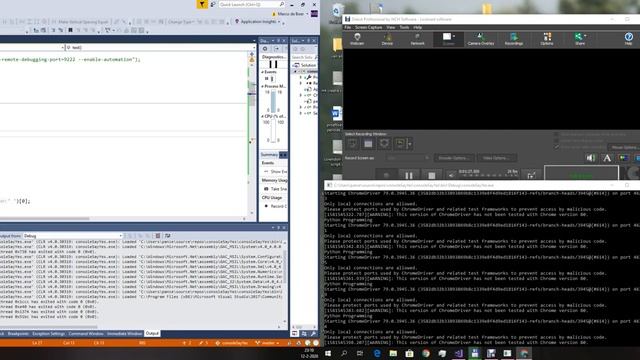Switch to the Exception Settings tab
640x360 pixels.
49,334
